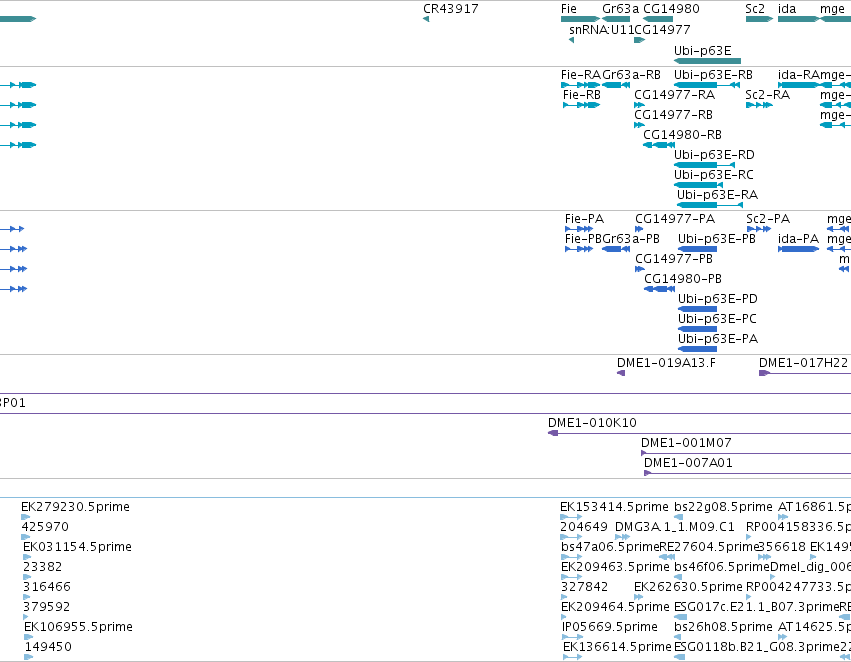Select EST IP05669.5prime
Viewport: 851px width, 662px height.
609,627
